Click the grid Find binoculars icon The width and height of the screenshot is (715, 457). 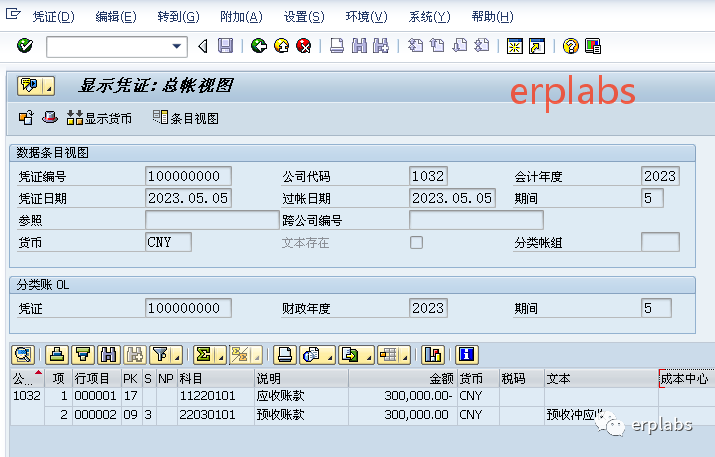109,355
